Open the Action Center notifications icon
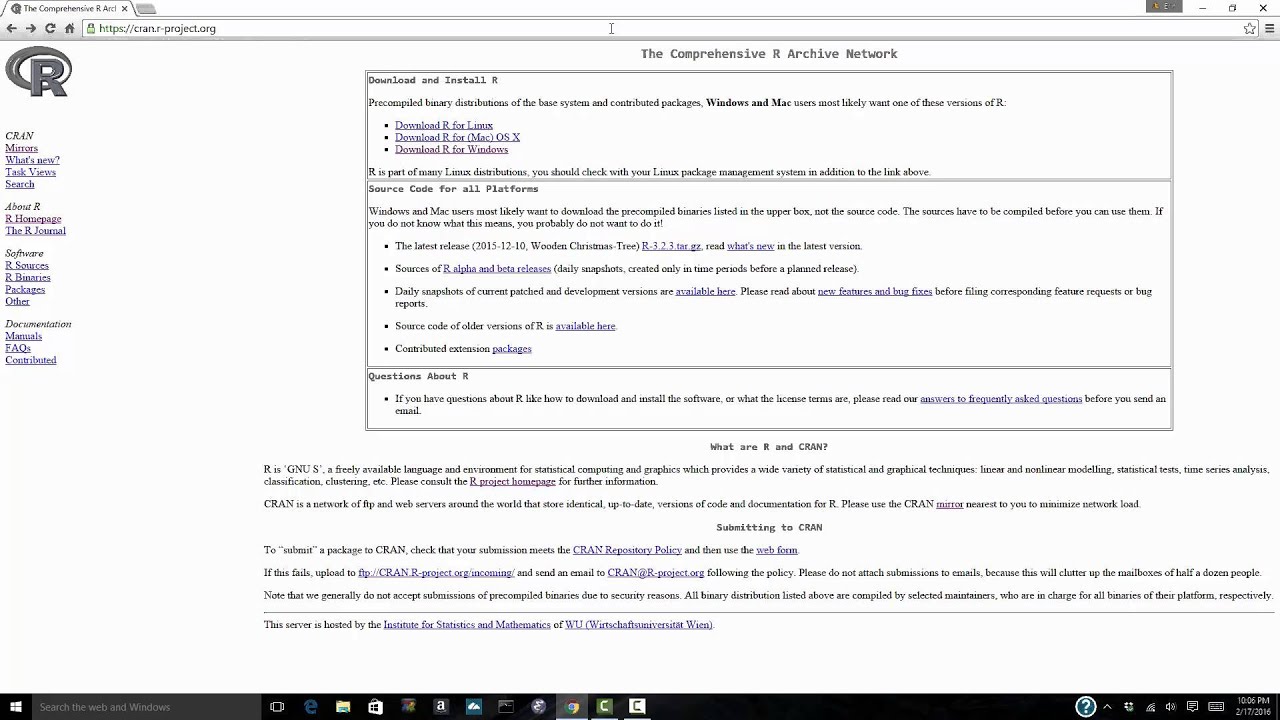Viewport: 1280px width, 720px height. (x=1192, y=707)
